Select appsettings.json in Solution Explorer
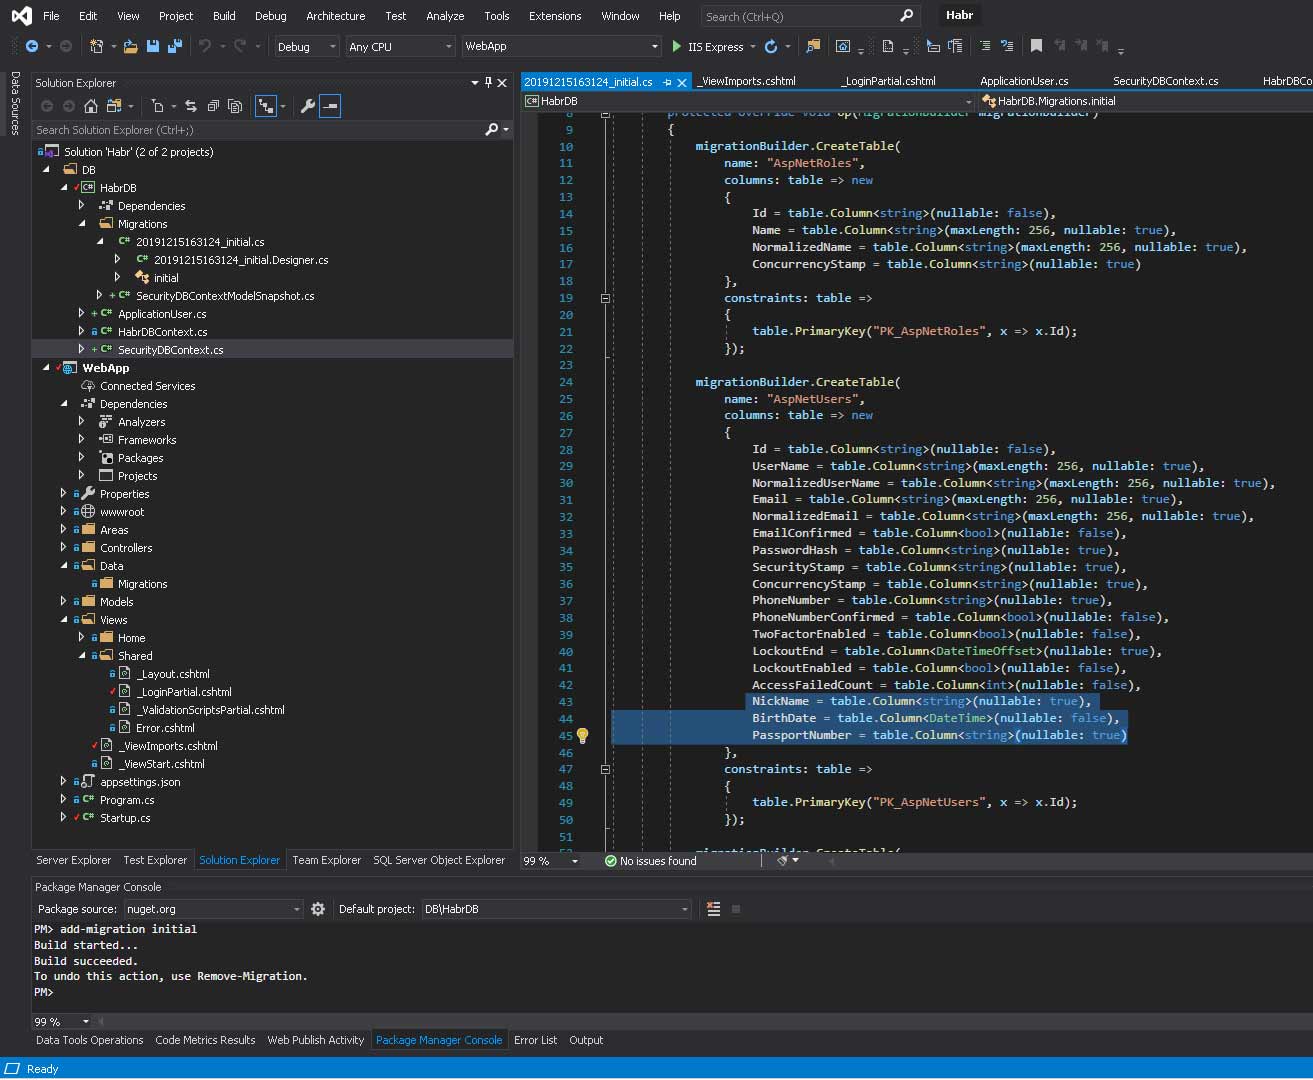 [x=140, y=782]
